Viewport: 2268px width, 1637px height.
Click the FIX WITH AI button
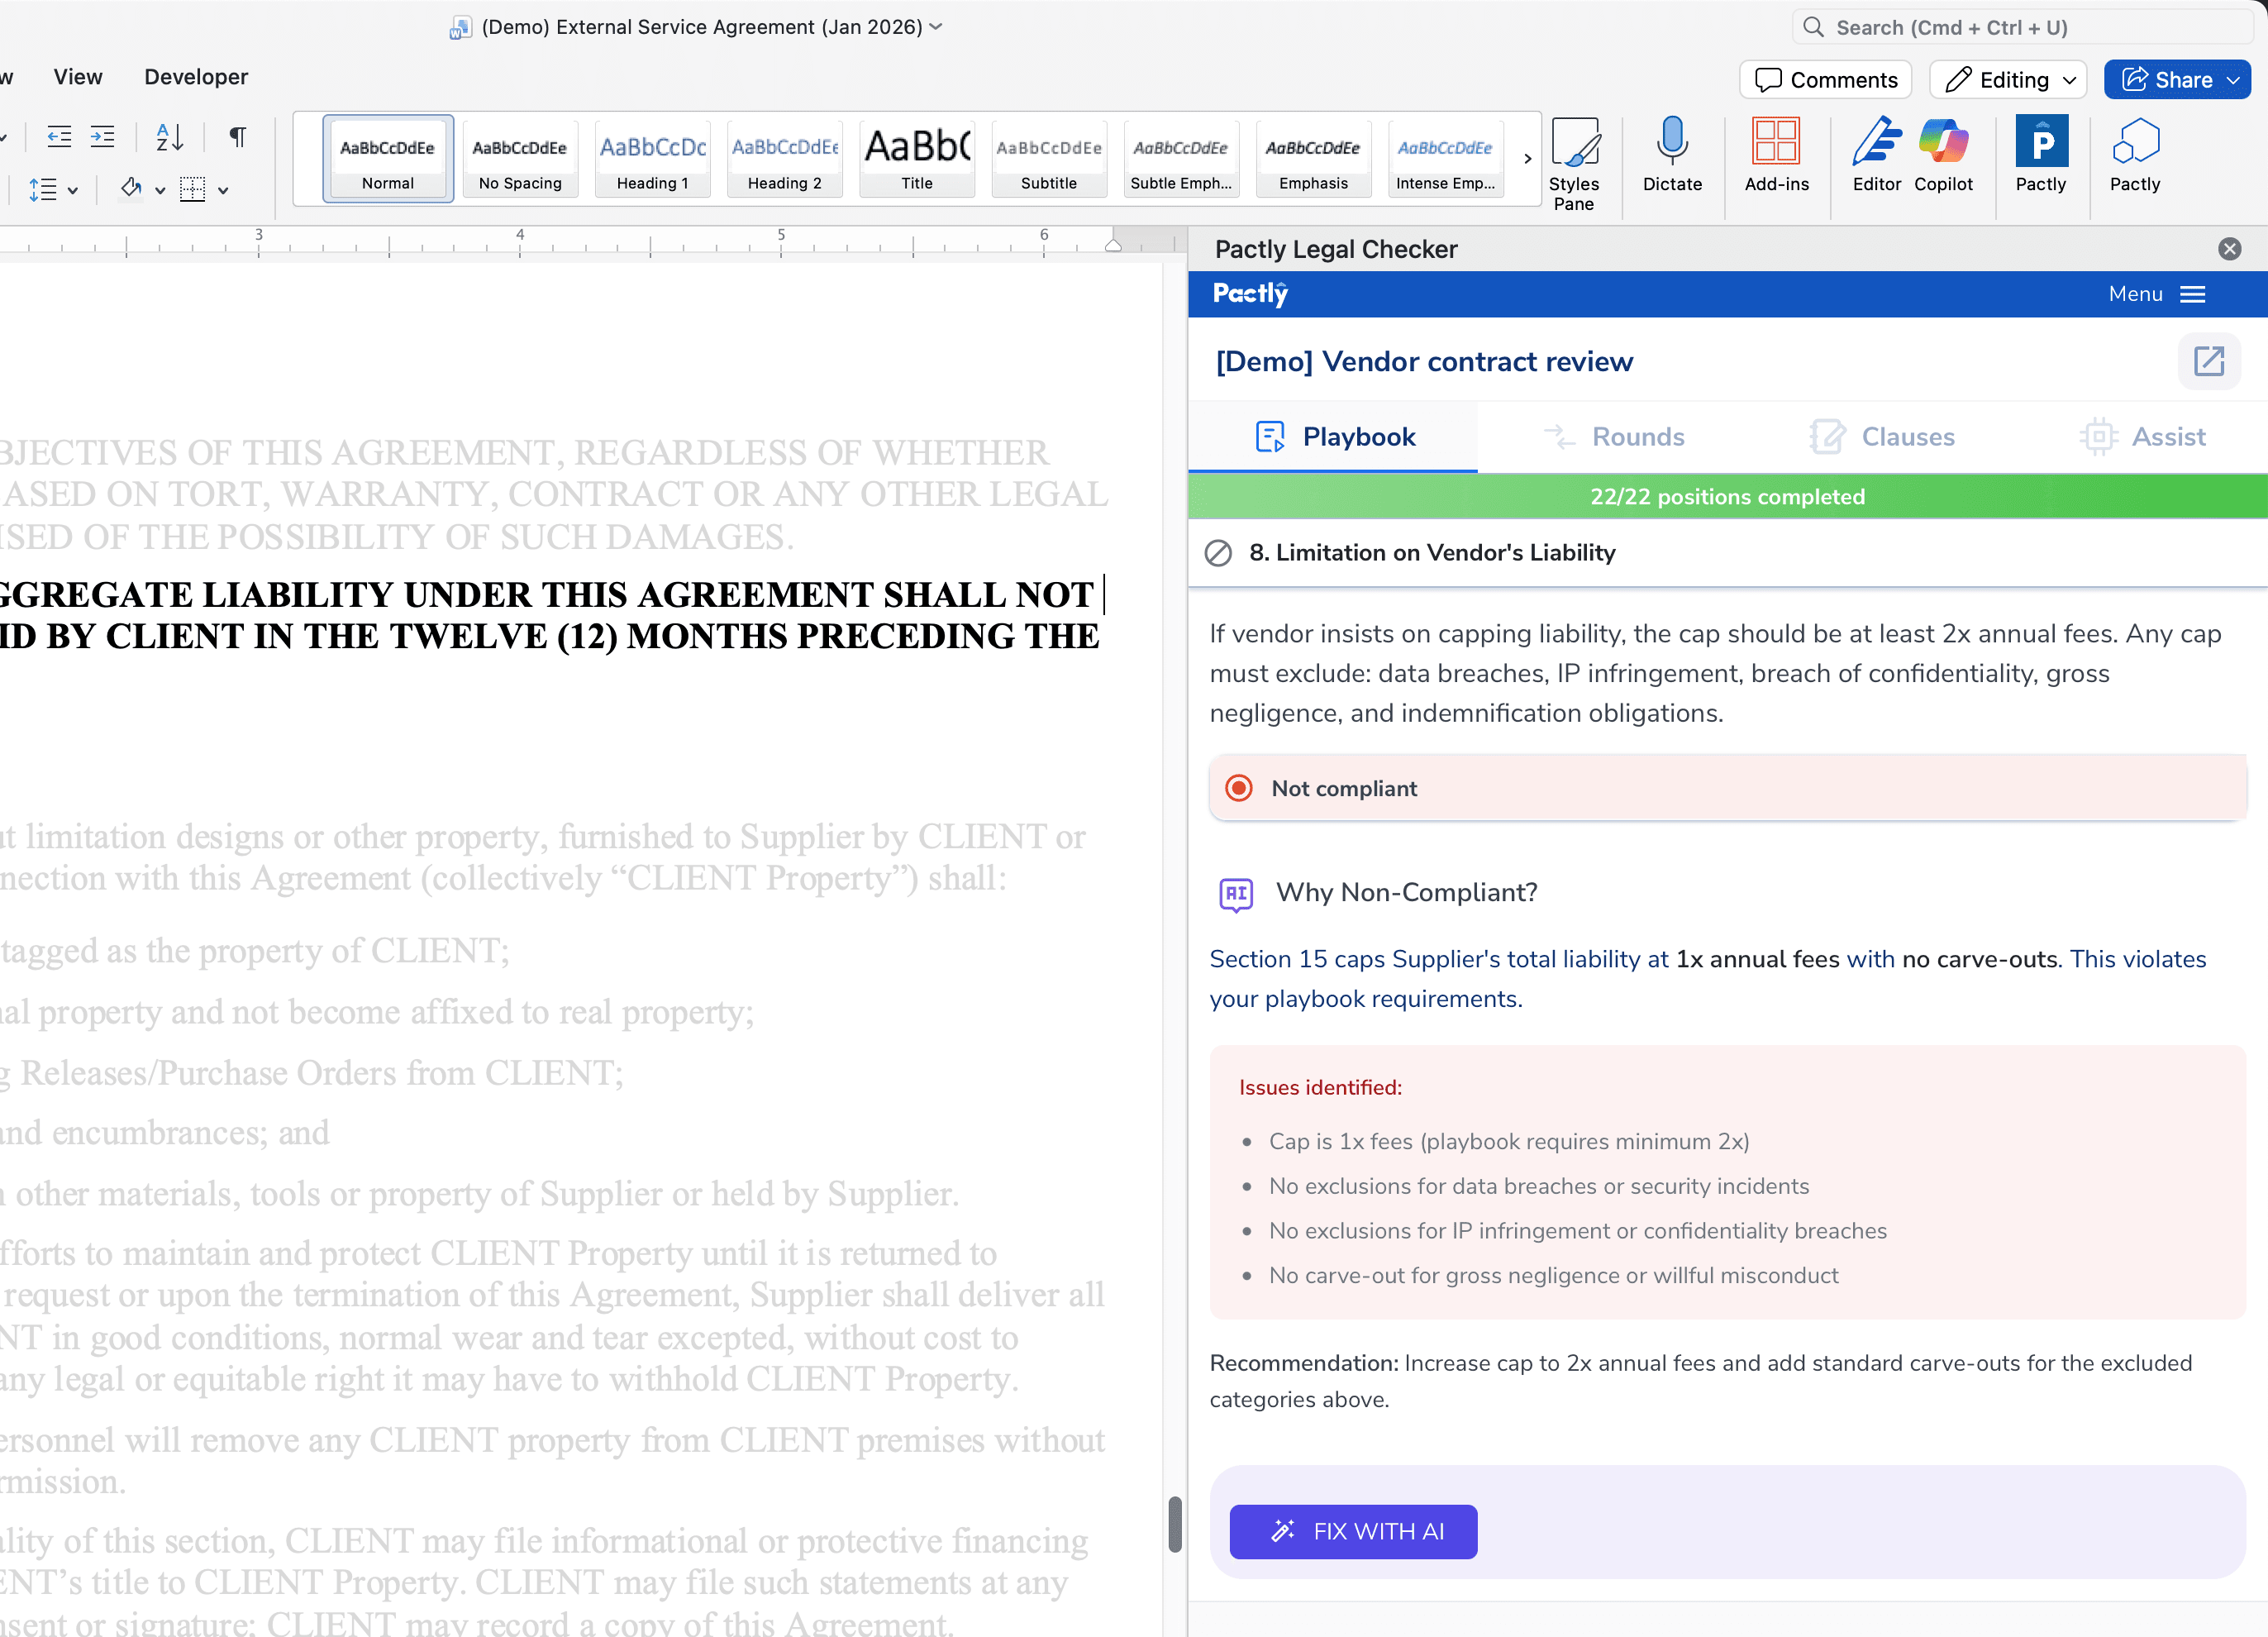(x=1352, y=1531)
